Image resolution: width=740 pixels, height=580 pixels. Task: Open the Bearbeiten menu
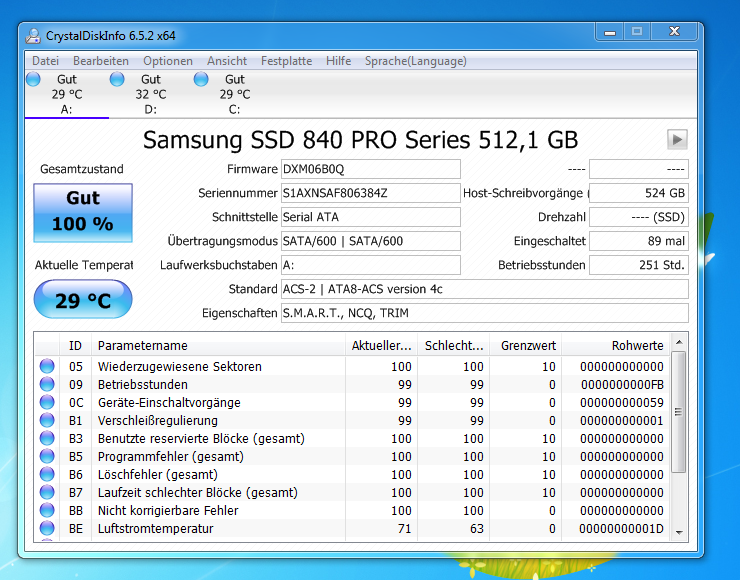point(101,61)
